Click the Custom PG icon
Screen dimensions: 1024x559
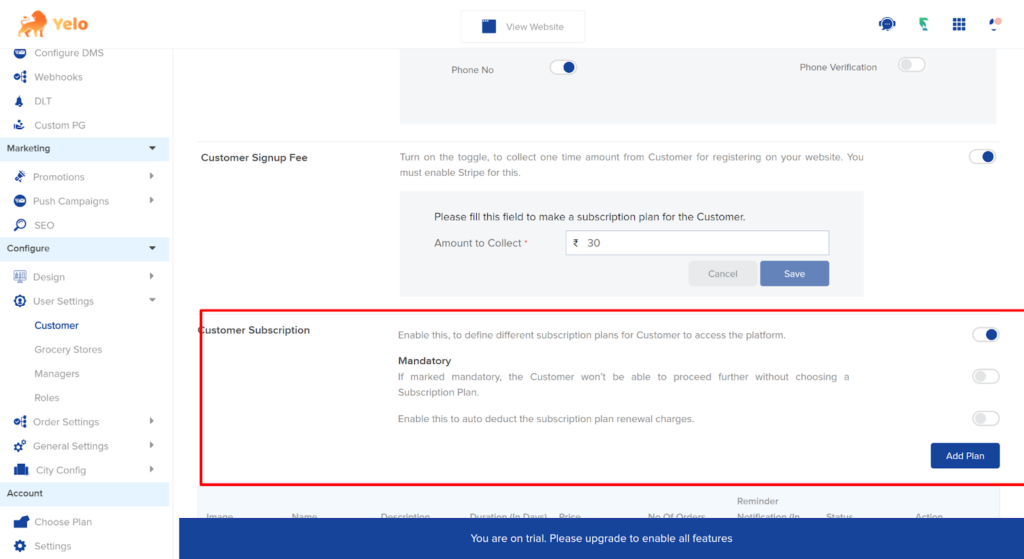coord(20,125)
